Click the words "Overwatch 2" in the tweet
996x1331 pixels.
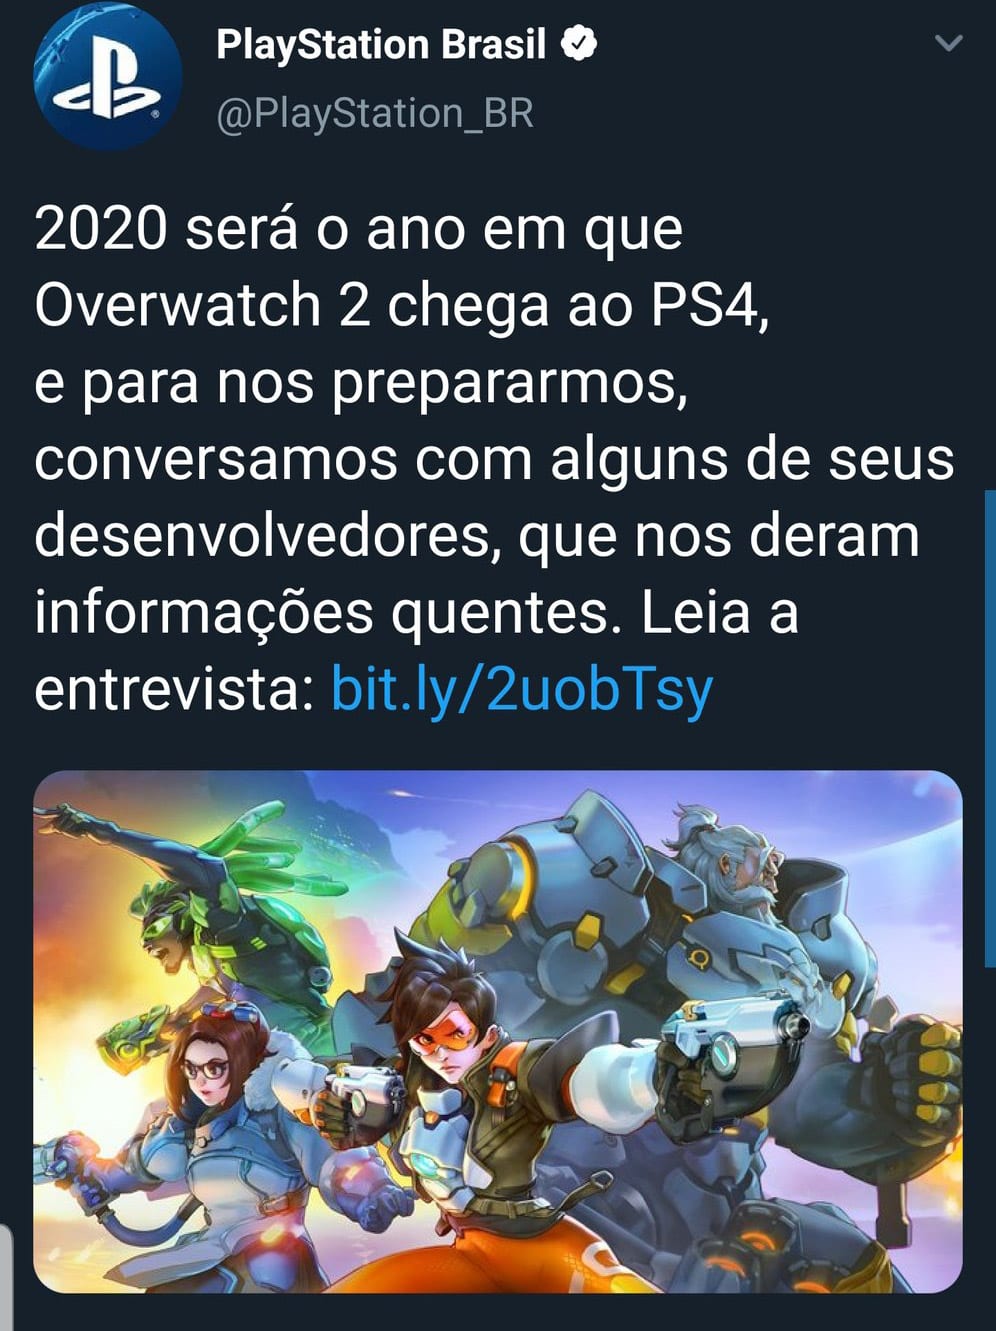(202, 306)
